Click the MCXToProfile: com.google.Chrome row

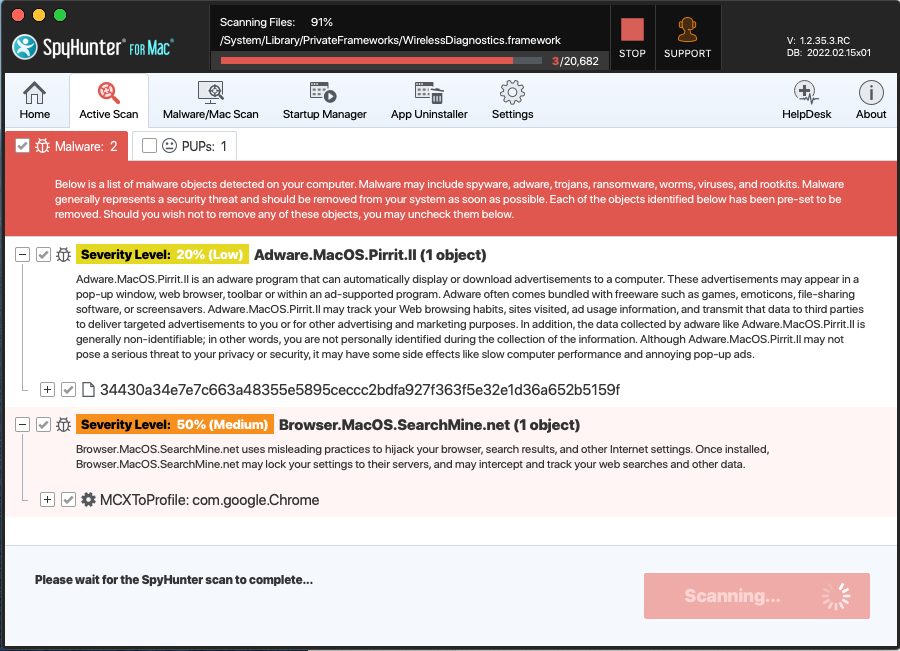(x=210, y=500)
